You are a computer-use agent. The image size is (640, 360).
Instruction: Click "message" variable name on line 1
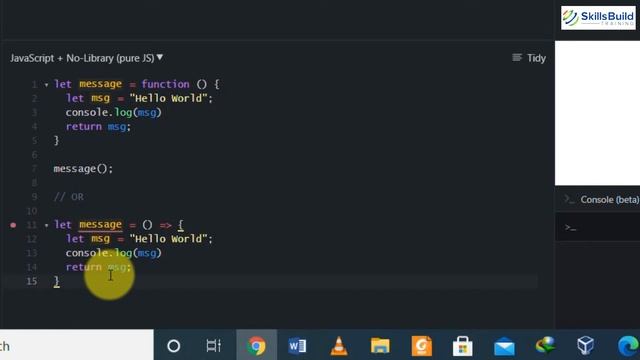[100, 84]
